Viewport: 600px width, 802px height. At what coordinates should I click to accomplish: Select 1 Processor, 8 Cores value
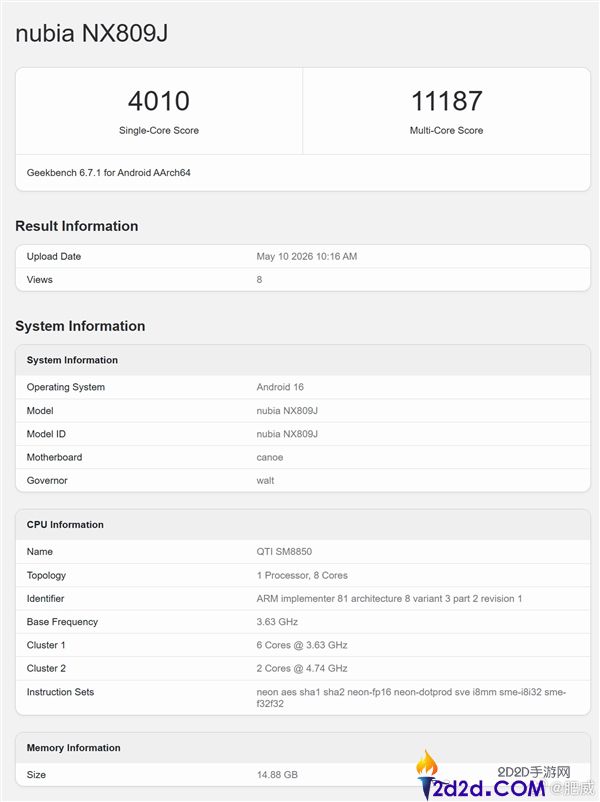pyautogui.click(x=302, y=575)
